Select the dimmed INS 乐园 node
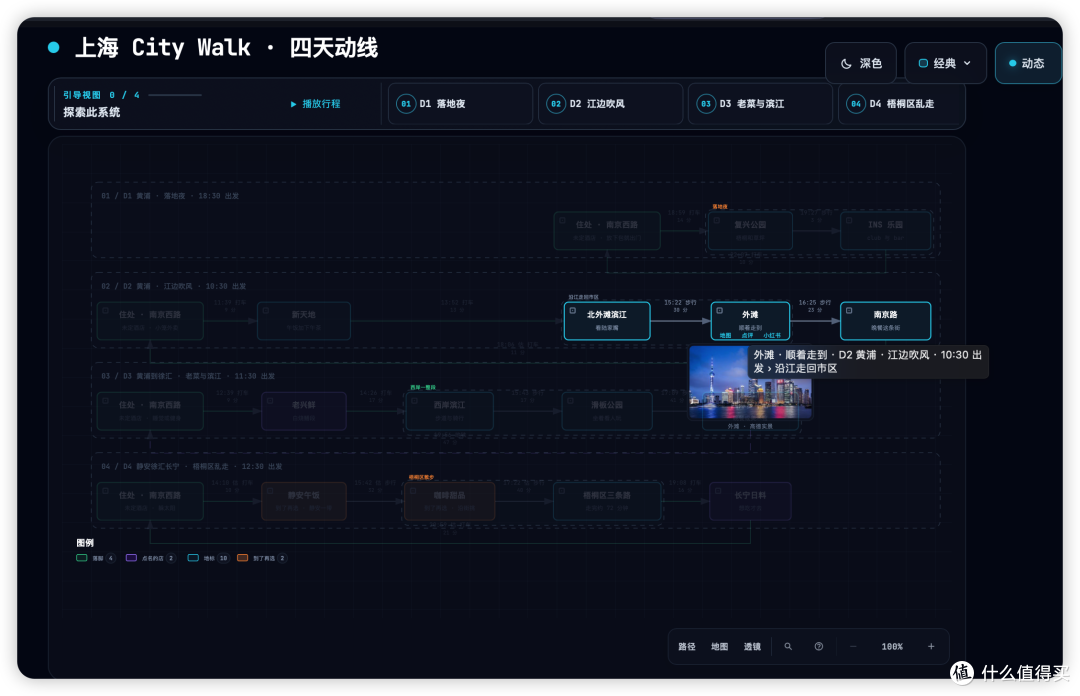The height and width of the screenshot is (696, 1080). click(x=885, y=231)
